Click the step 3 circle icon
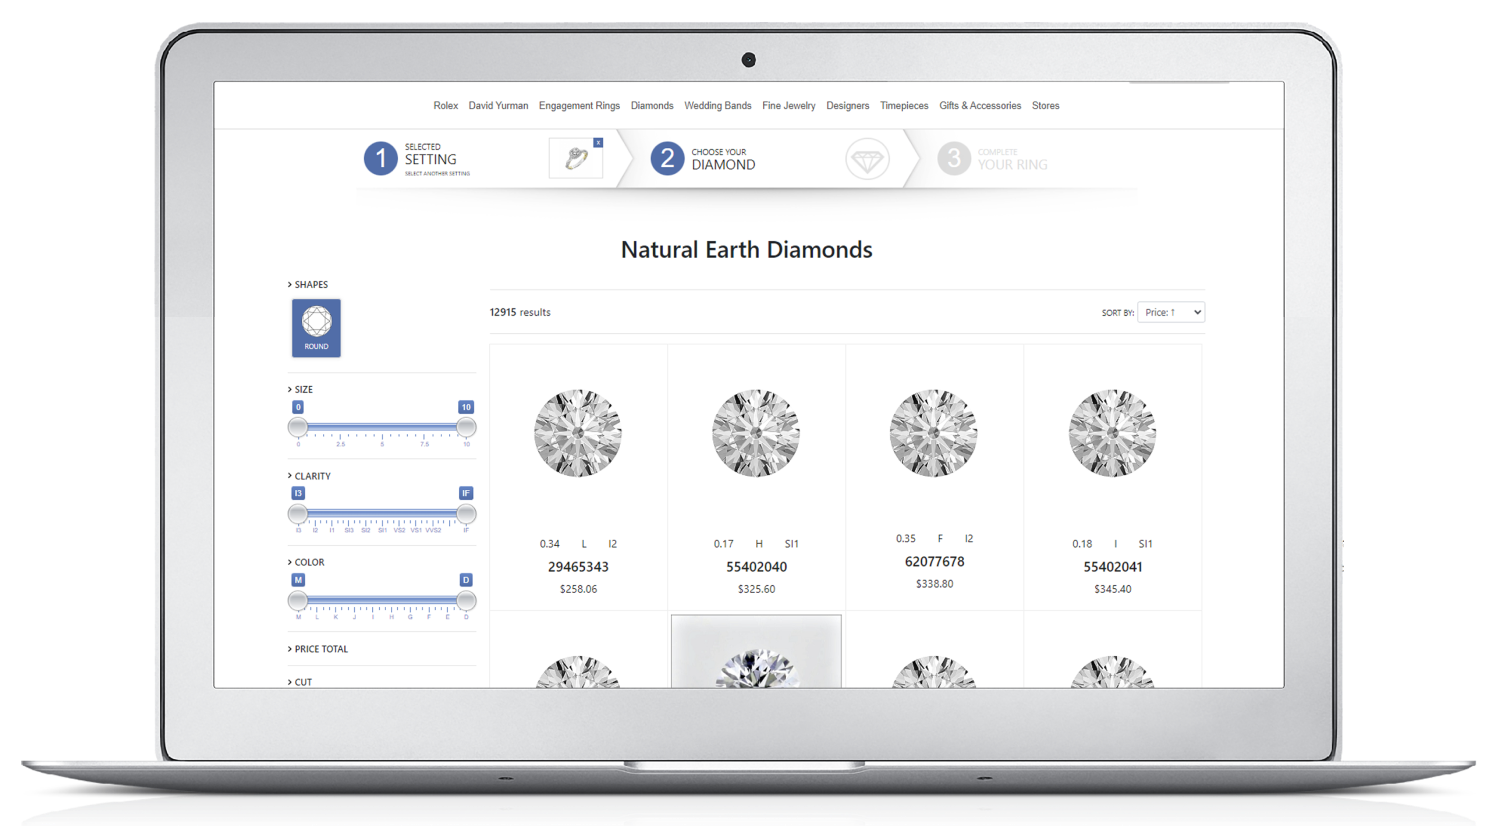The width and height of the screenshot is (1500, 826). point(954,158)
